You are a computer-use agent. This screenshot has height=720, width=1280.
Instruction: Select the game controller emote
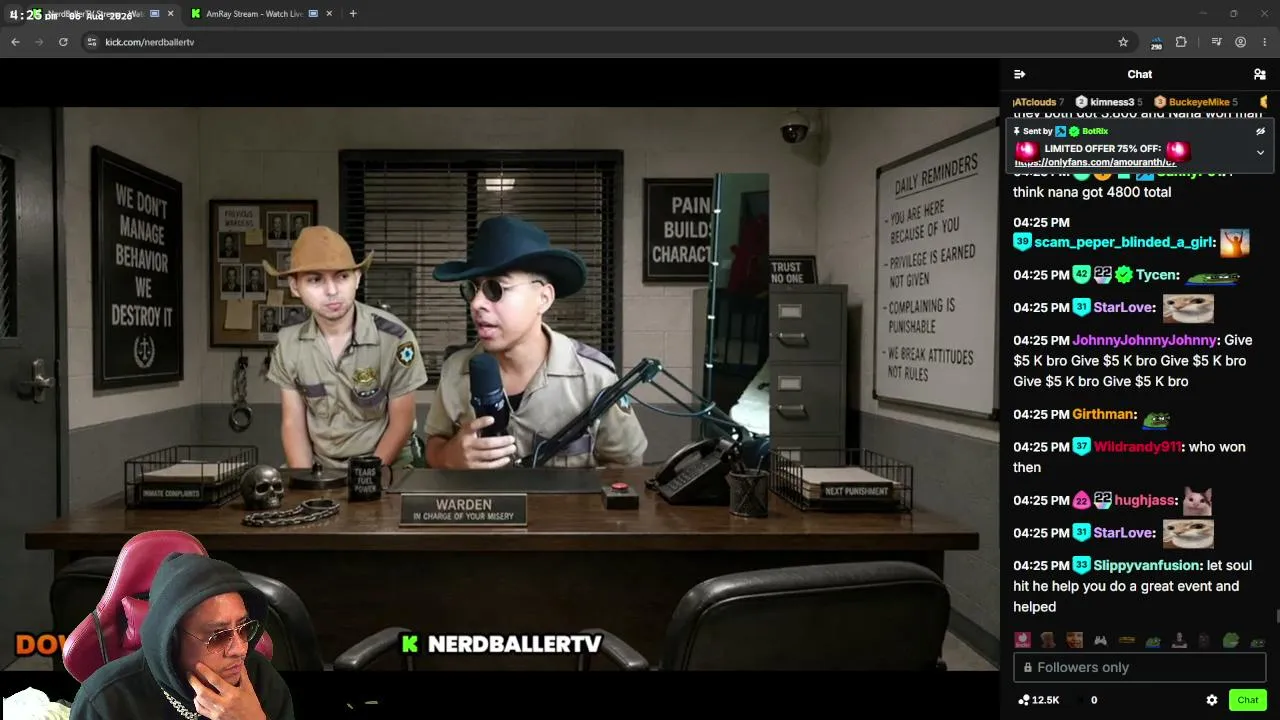[1100, 640]
